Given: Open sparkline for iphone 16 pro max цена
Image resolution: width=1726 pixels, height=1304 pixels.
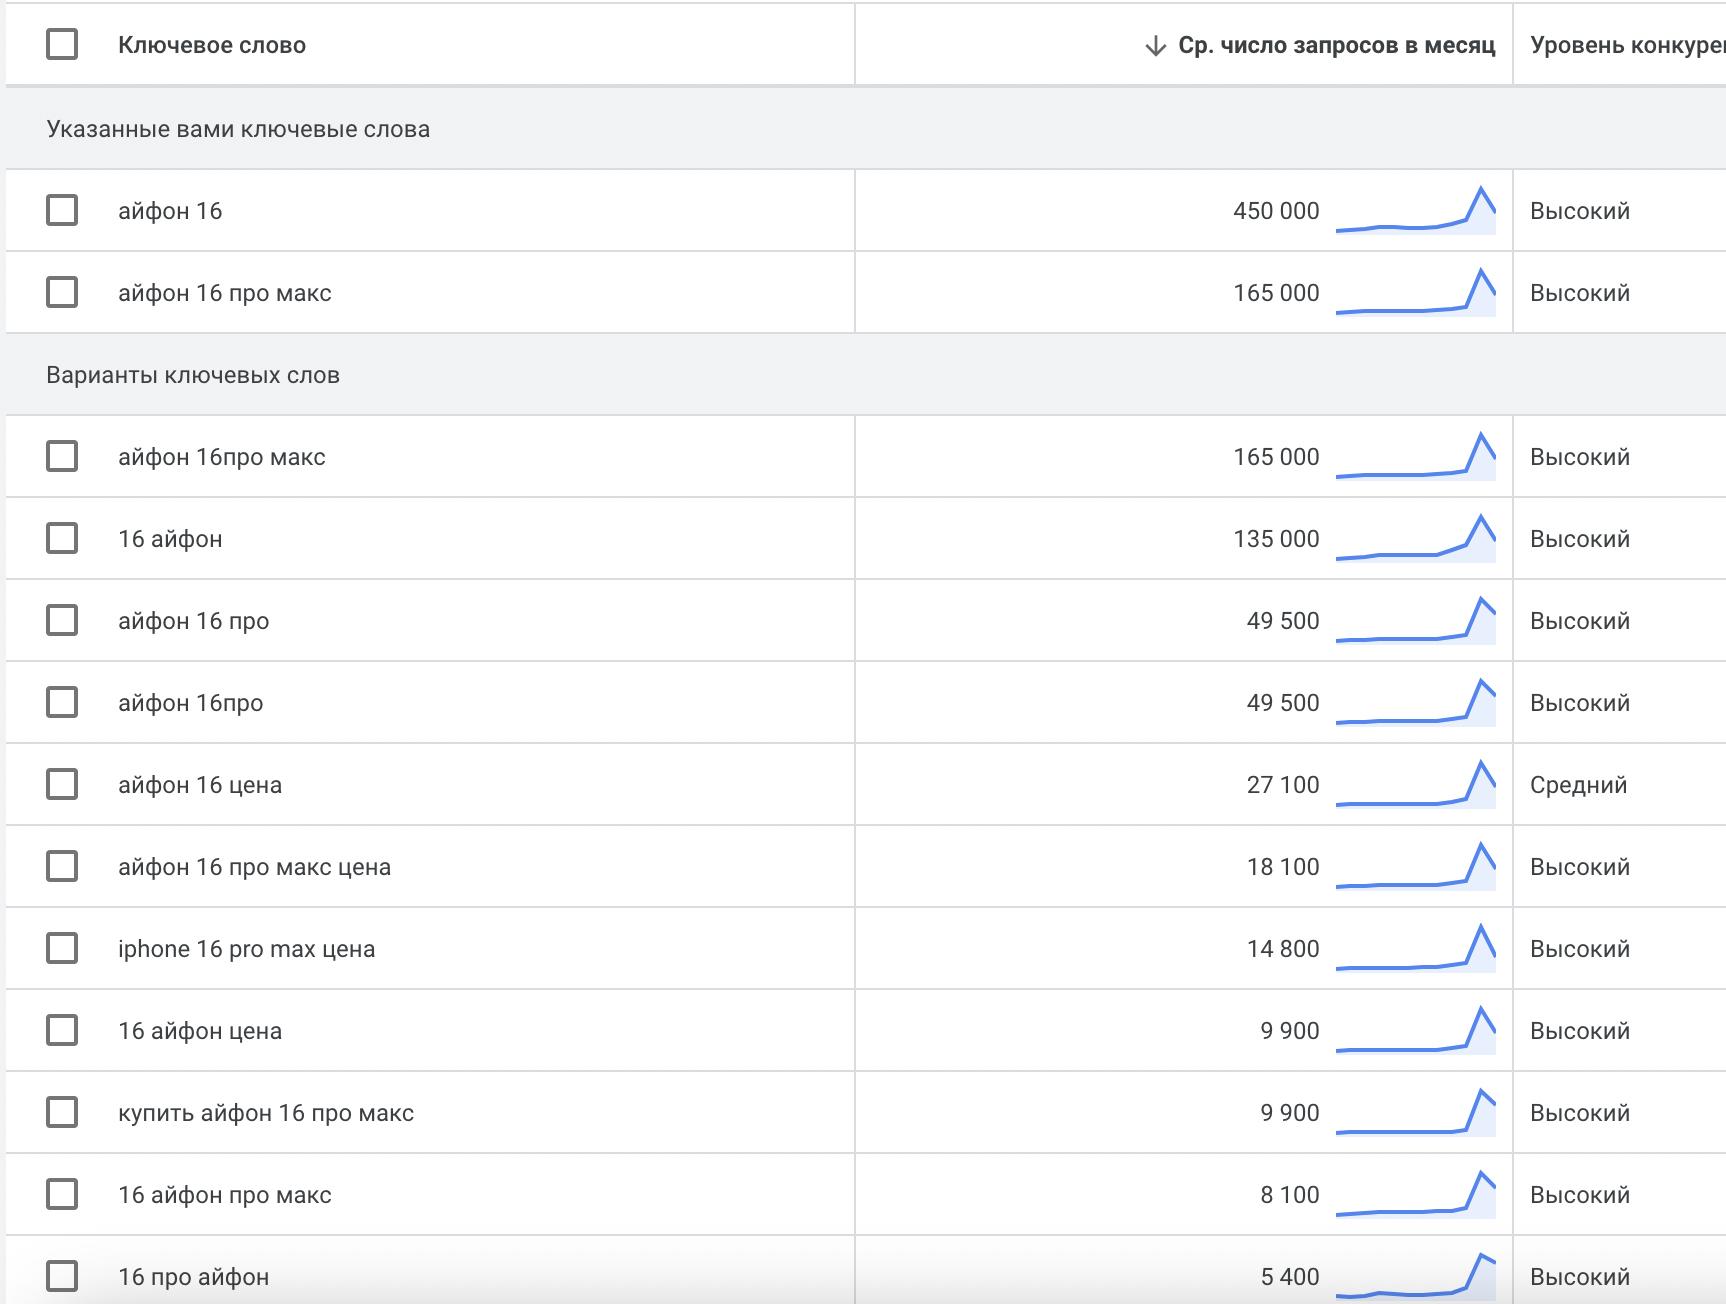Looking at the screenshot, I should pyautogui.click(x=1416, y=948).
